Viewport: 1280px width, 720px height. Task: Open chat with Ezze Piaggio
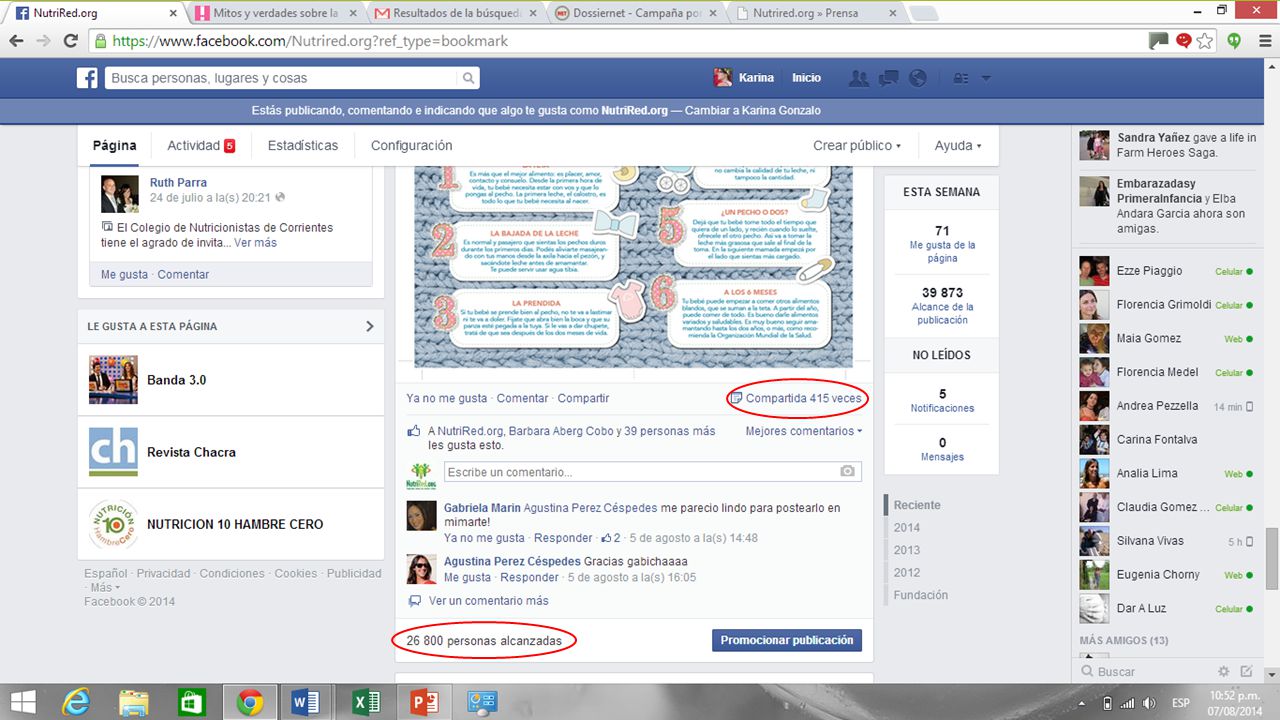point(1167,271)
